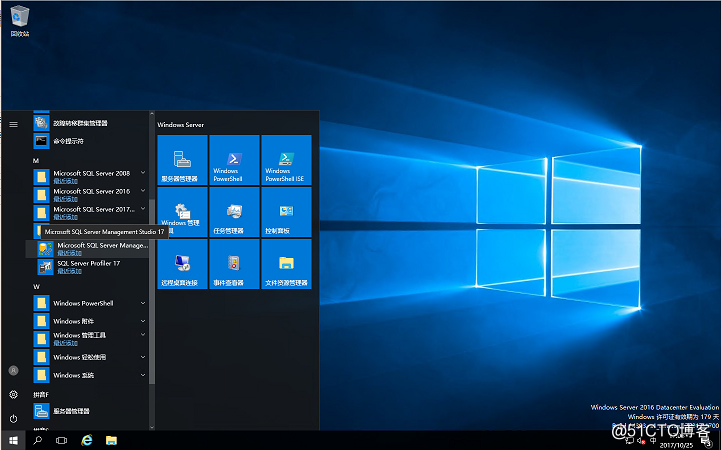721x450 pixels.
Task: Launch 故障转移群集管理器 from the app list
Action: pyautogui.click(x=90, y=123)
